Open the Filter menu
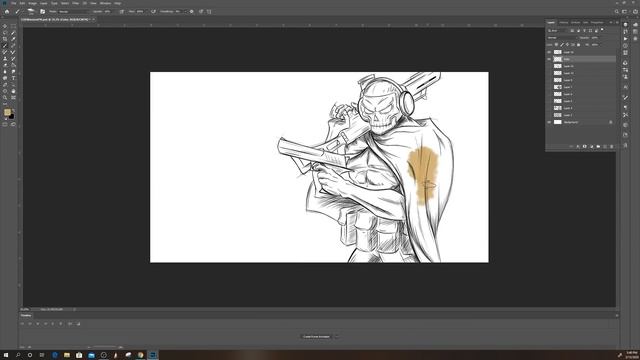The height and width of the screenshot is (360, 640). 76,3
